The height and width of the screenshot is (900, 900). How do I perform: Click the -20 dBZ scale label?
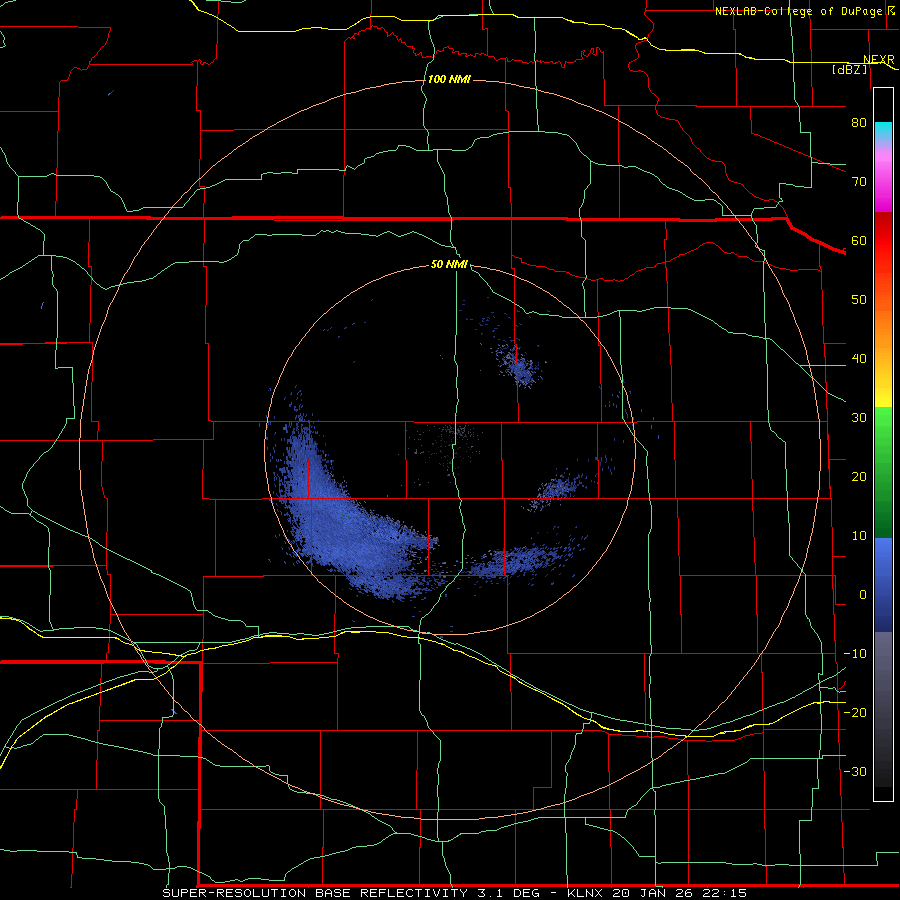coord(855,712)
